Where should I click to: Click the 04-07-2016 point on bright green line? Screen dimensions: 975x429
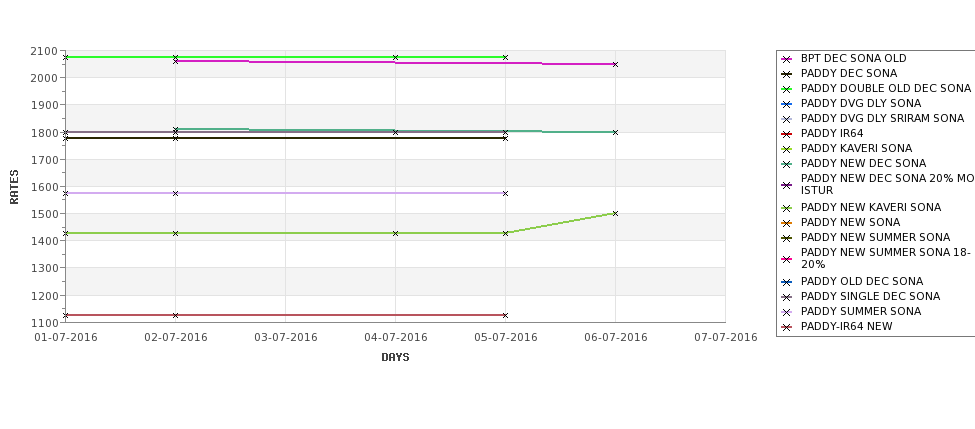click(395, 57)
